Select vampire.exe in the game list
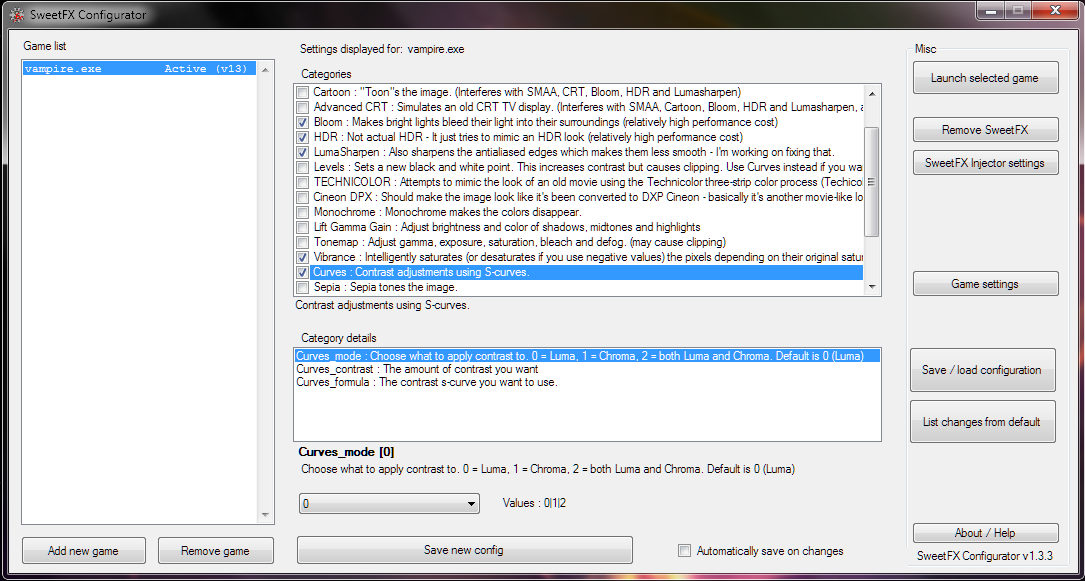1085x581 pixels. tap(140, 69)
